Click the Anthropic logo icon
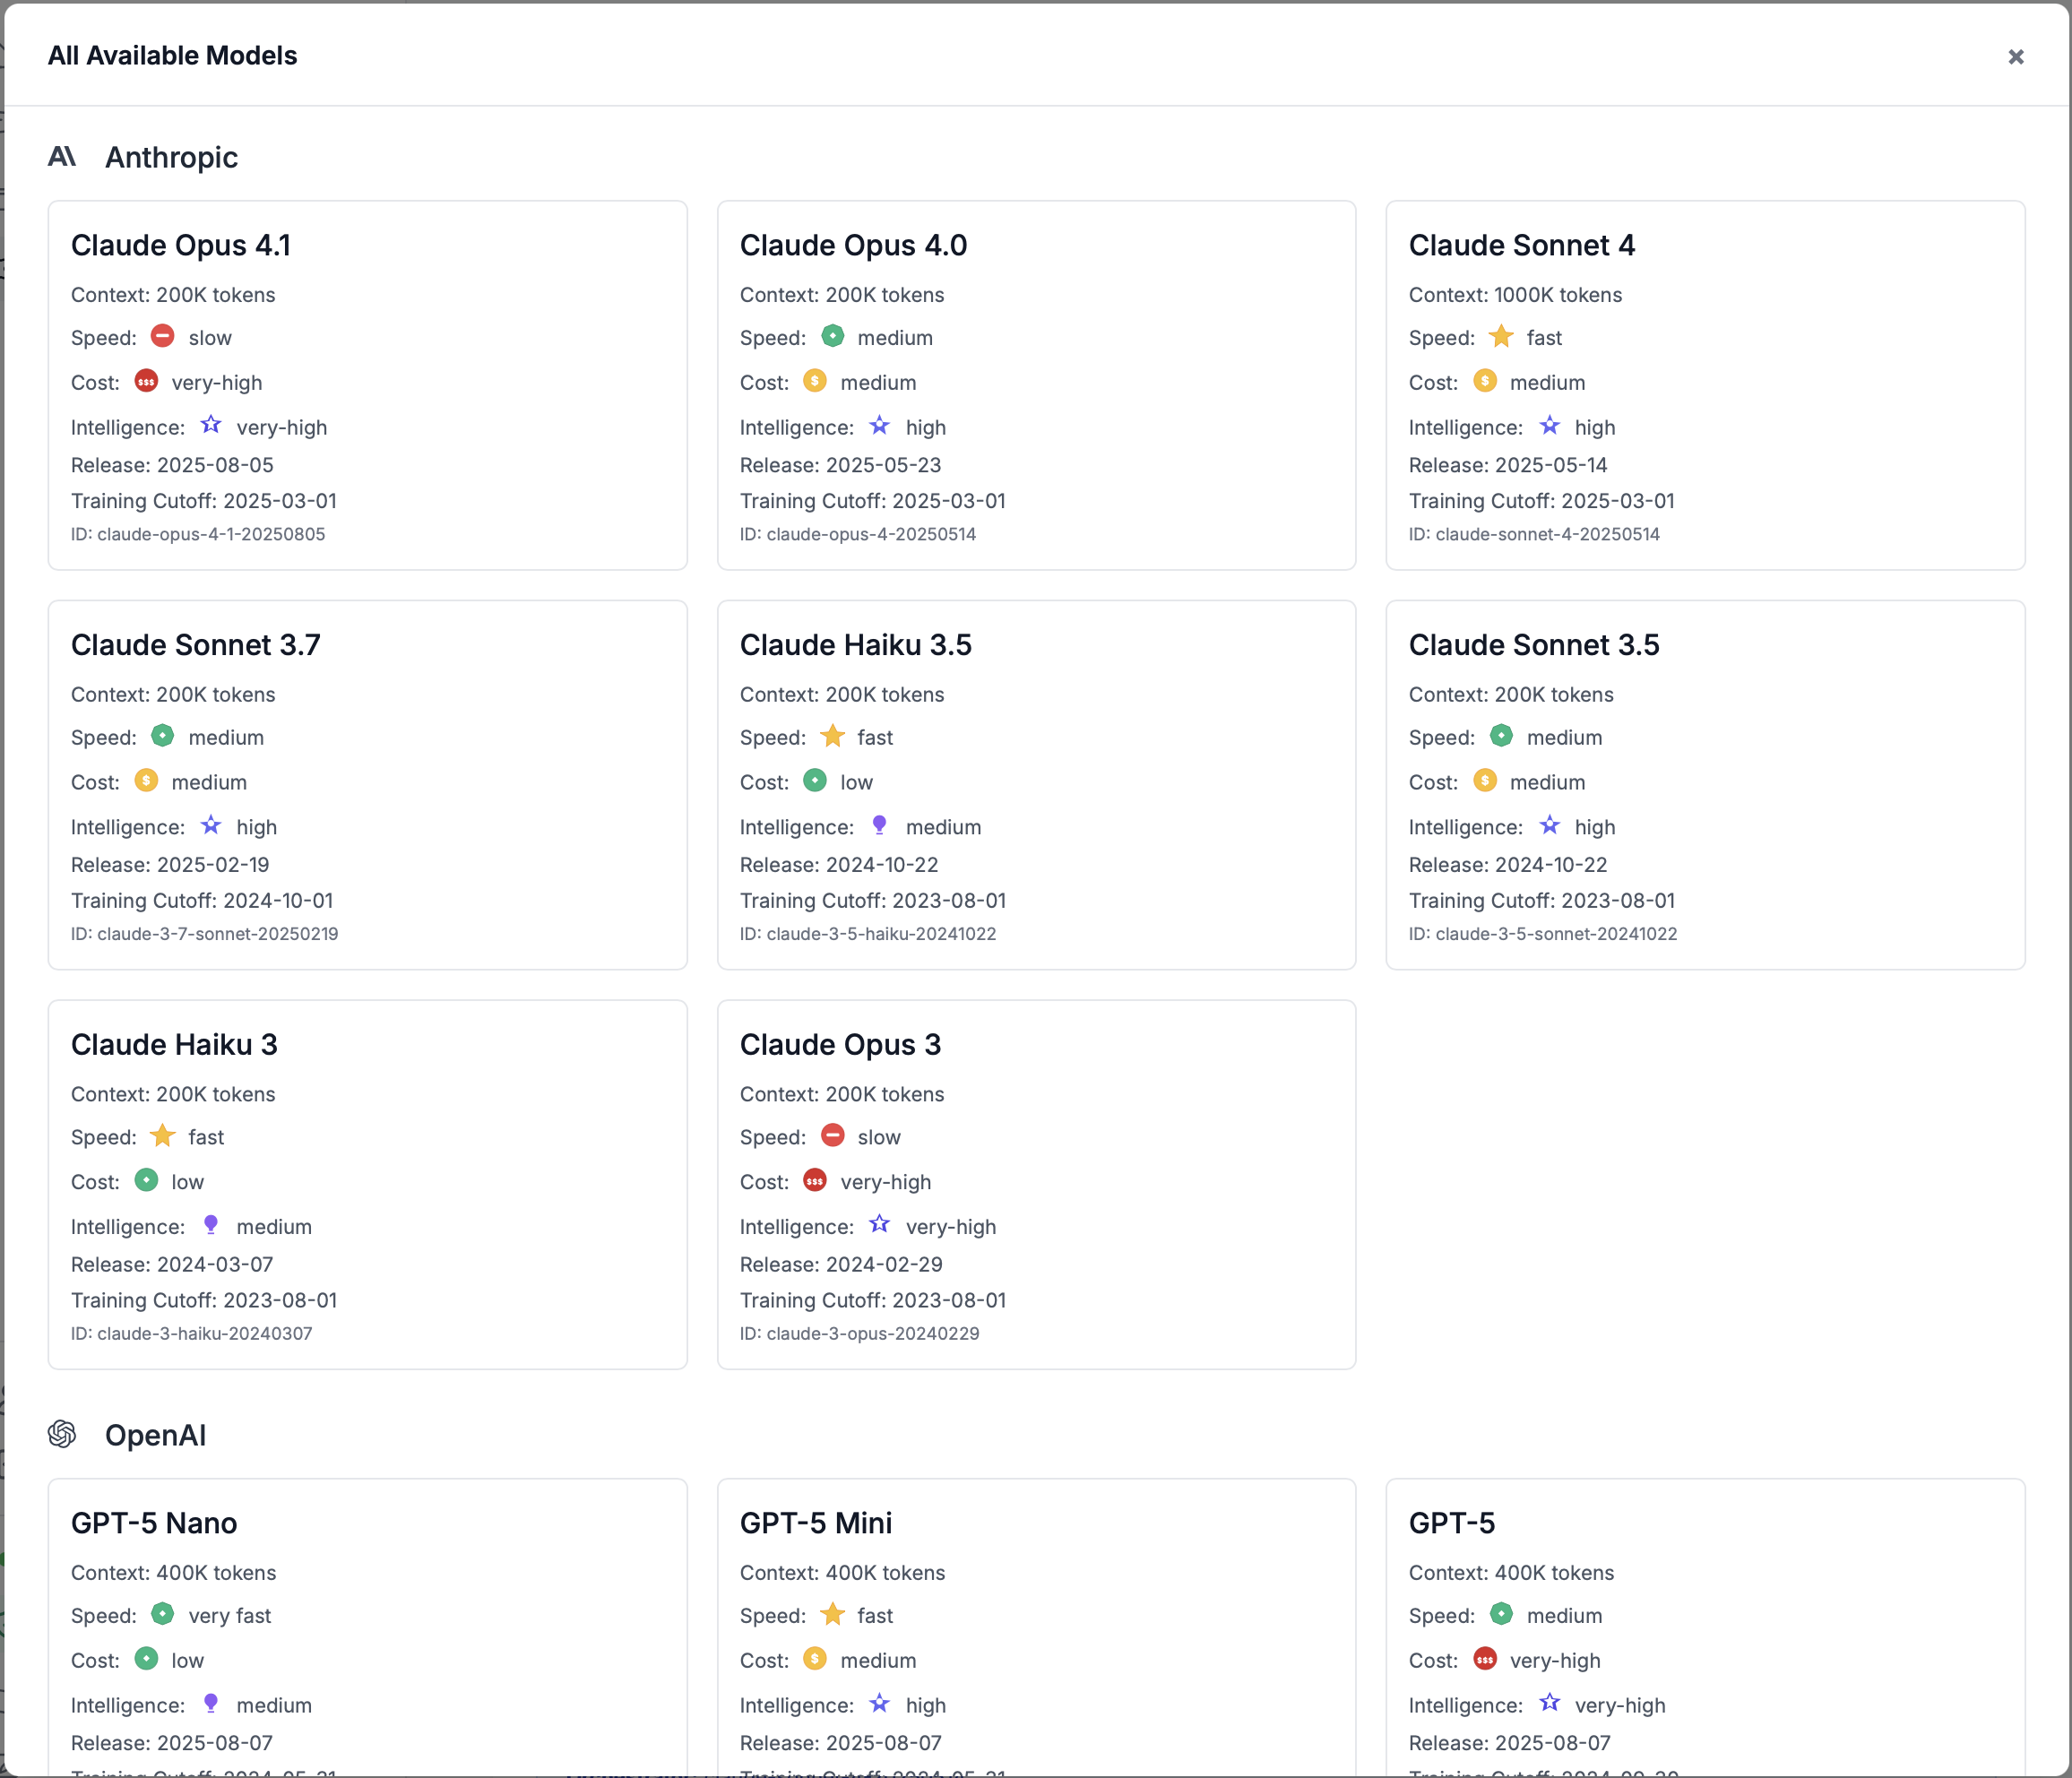 [63, 156]
